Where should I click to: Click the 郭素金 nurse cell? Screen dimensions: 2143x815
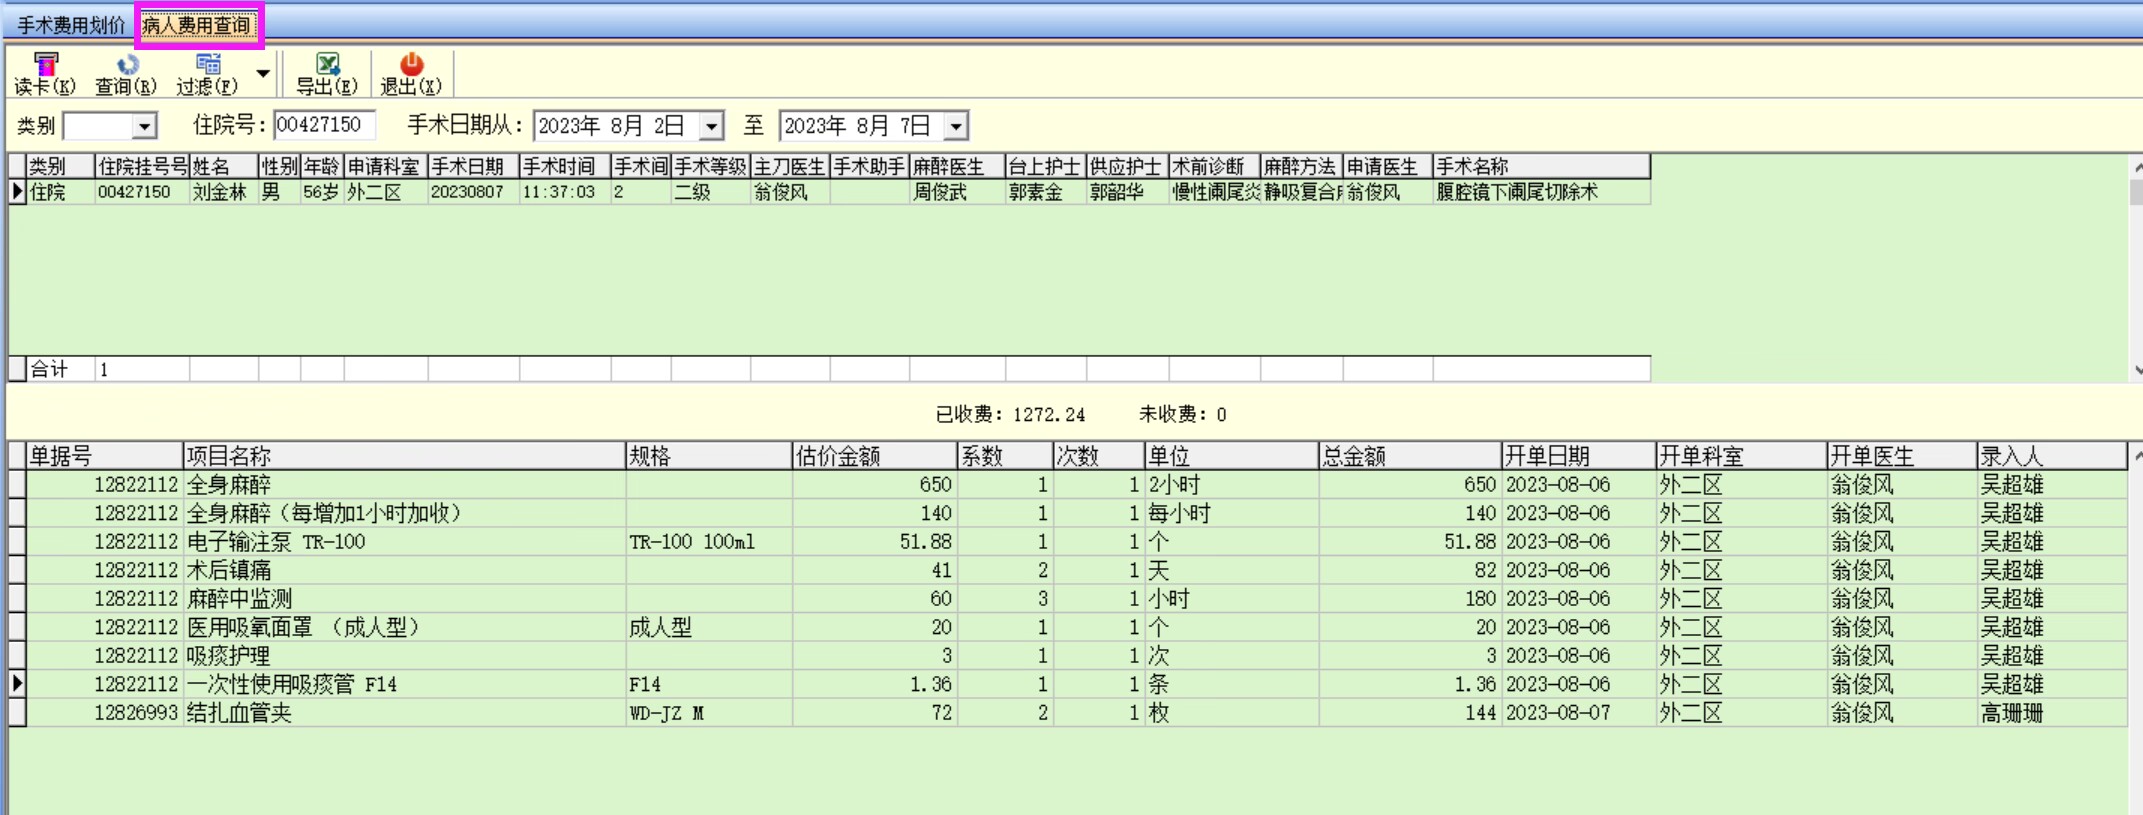coord(1046,192)
